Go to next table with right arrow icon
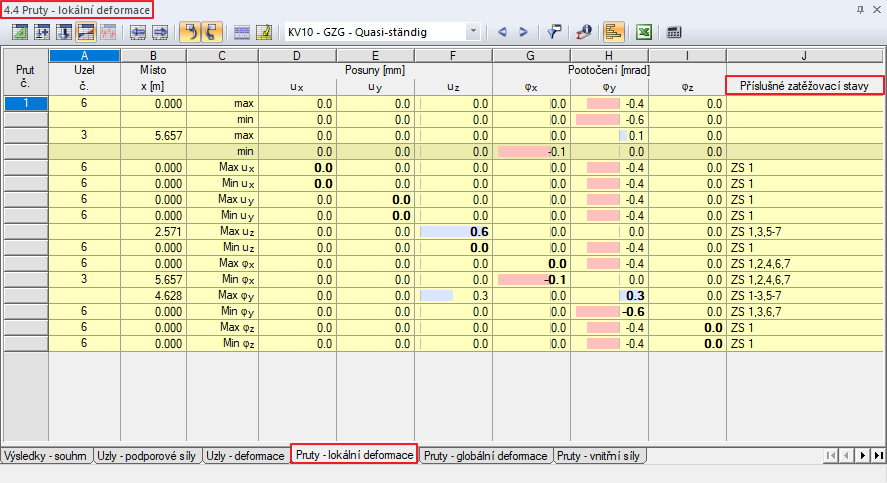This screenshot has width=887, height=483. (x=160, y=32)
